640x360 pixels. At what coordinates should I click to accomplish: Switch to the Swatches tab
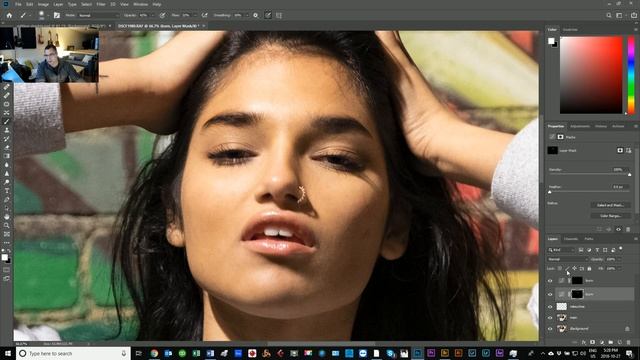pyautogui.click(x=570, y=30)
